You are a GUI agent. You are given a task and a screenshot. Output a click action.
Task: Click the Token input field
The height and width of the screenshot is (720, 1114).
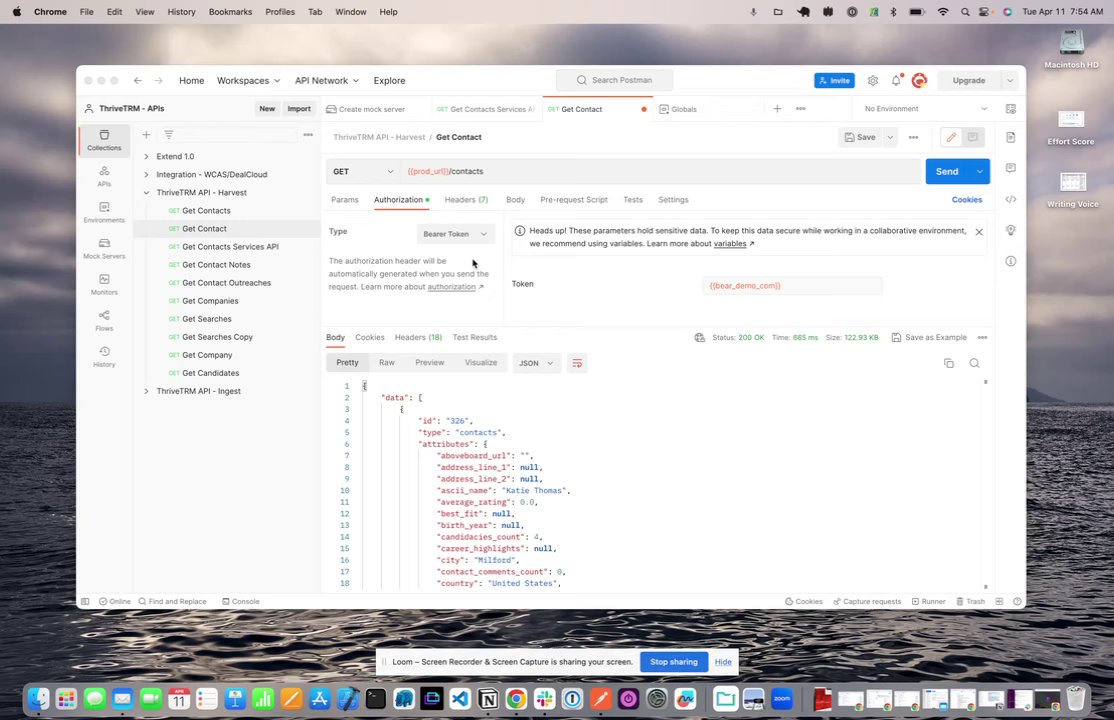792,286
